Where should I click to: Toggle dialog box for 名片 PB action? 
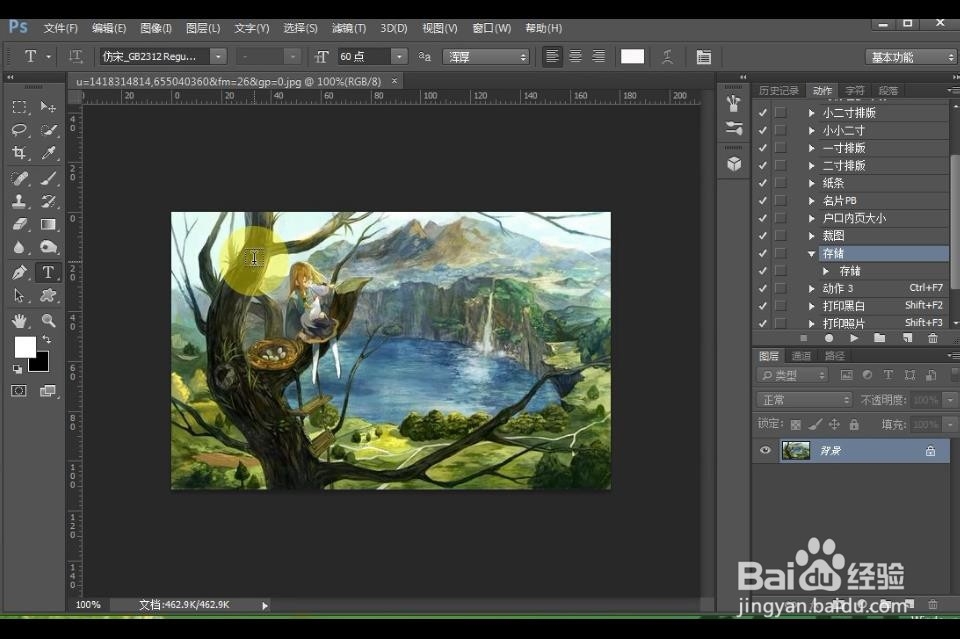click(x=781, y=200)
